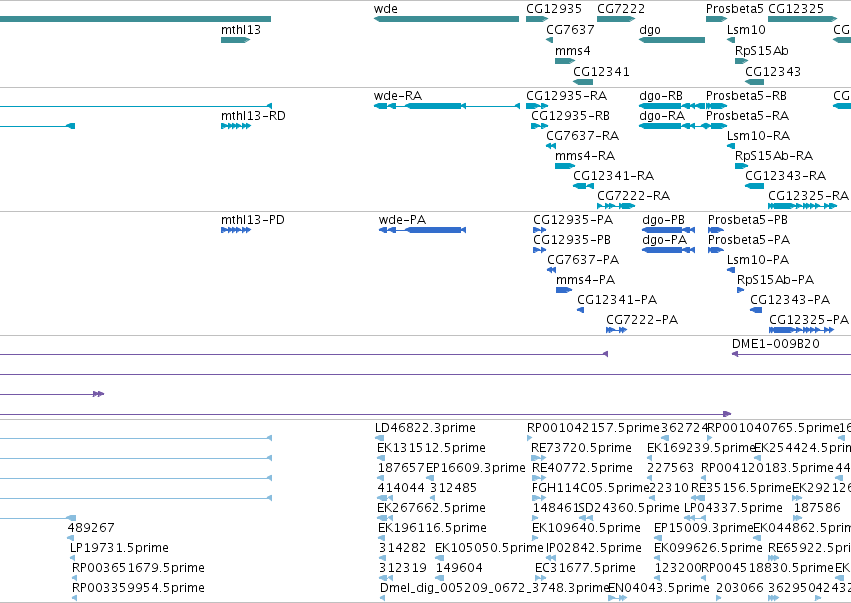Click the RpS15Ab-PA protein label
Screen dimensions: 851x603
[x=776, y=280]
